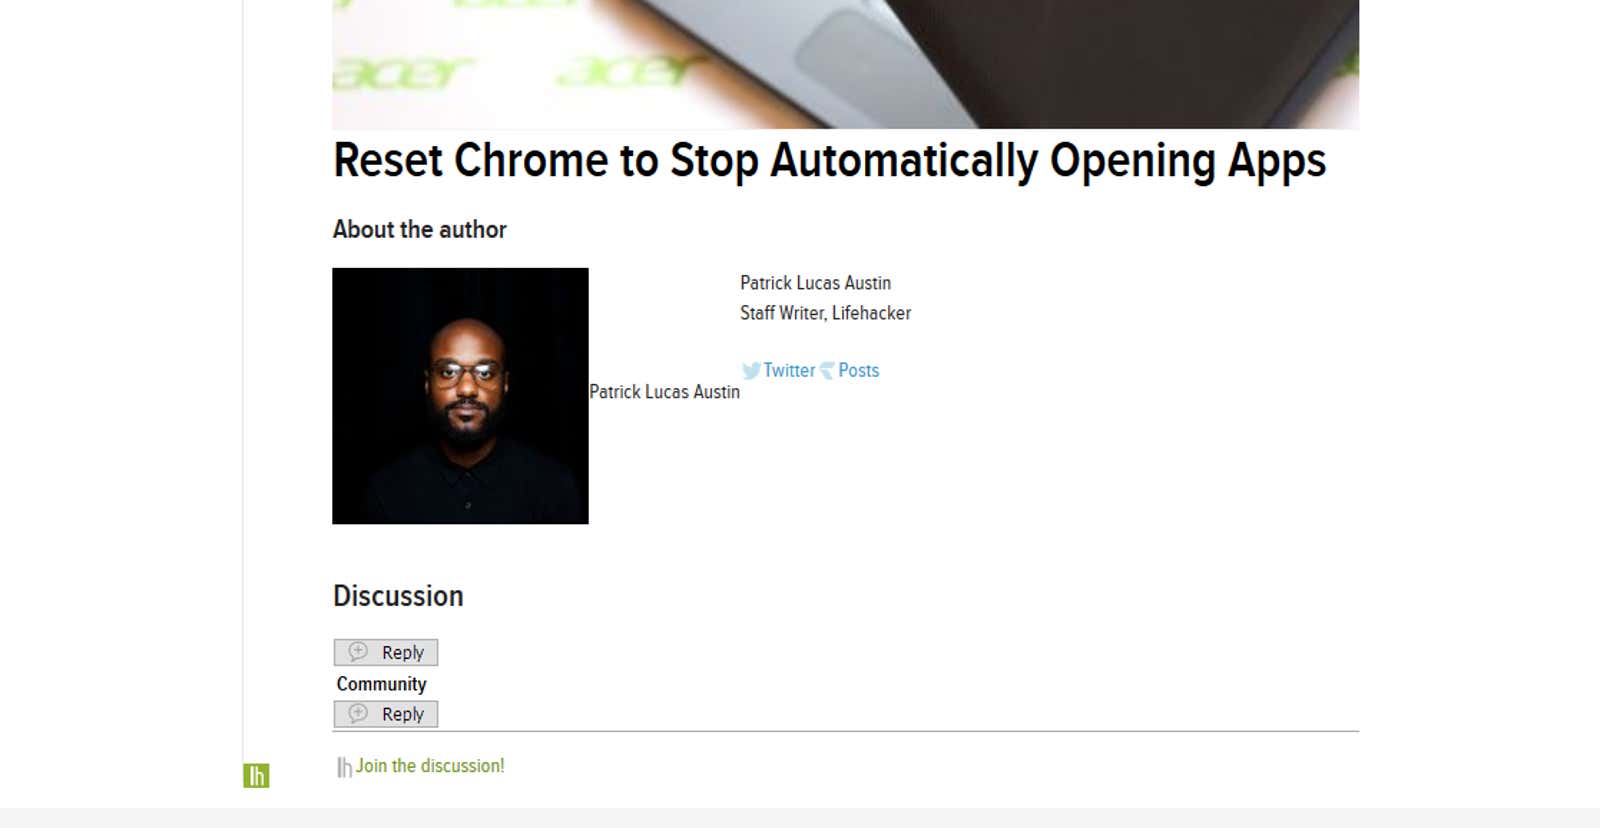This screenshot has height=828, width=1600.
Task: Click the author name above Staff Writer
Action: tap(815, 283)
